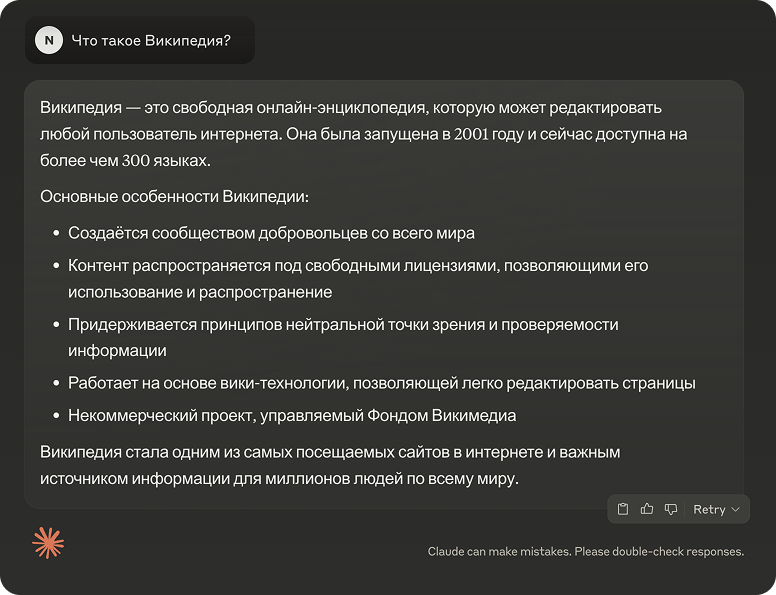Click the "Claude can make mistakes" disclaimer
776x595 pixels.
pyautogui.click(x=585, y=551)
